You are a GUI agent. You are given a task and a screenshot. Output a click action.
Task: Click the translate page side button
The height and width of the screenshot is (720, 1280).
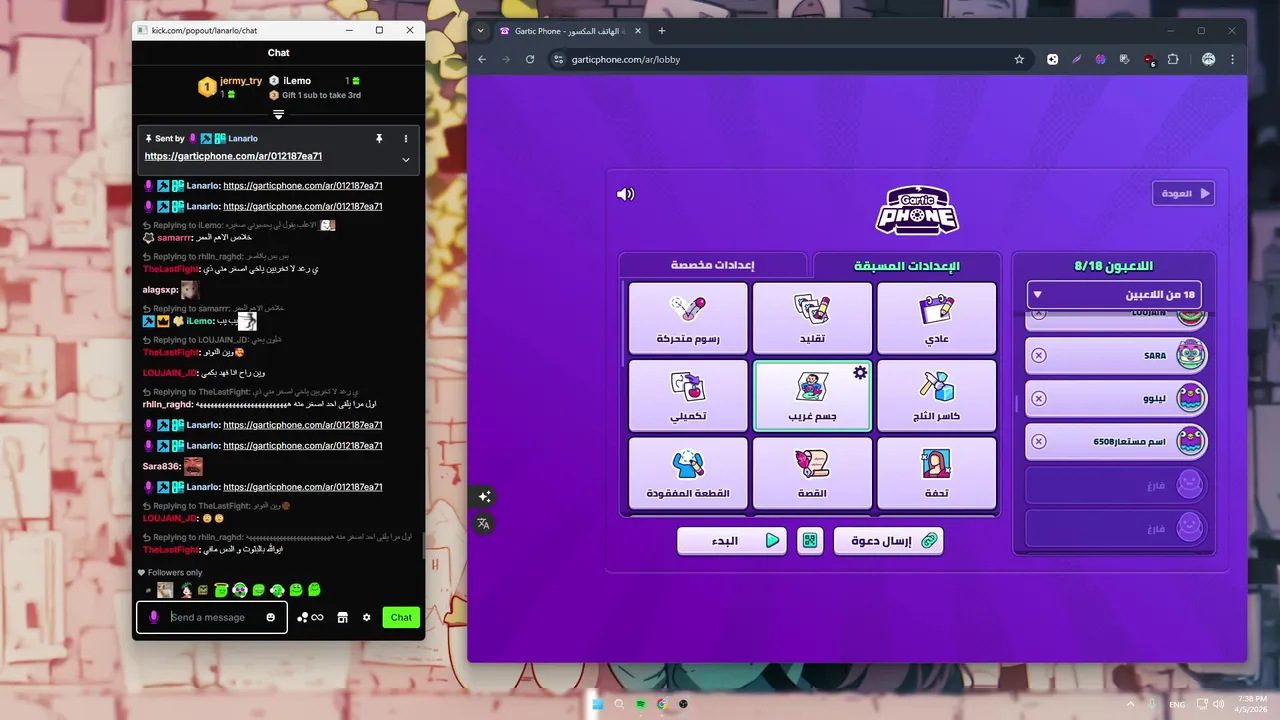484,523
